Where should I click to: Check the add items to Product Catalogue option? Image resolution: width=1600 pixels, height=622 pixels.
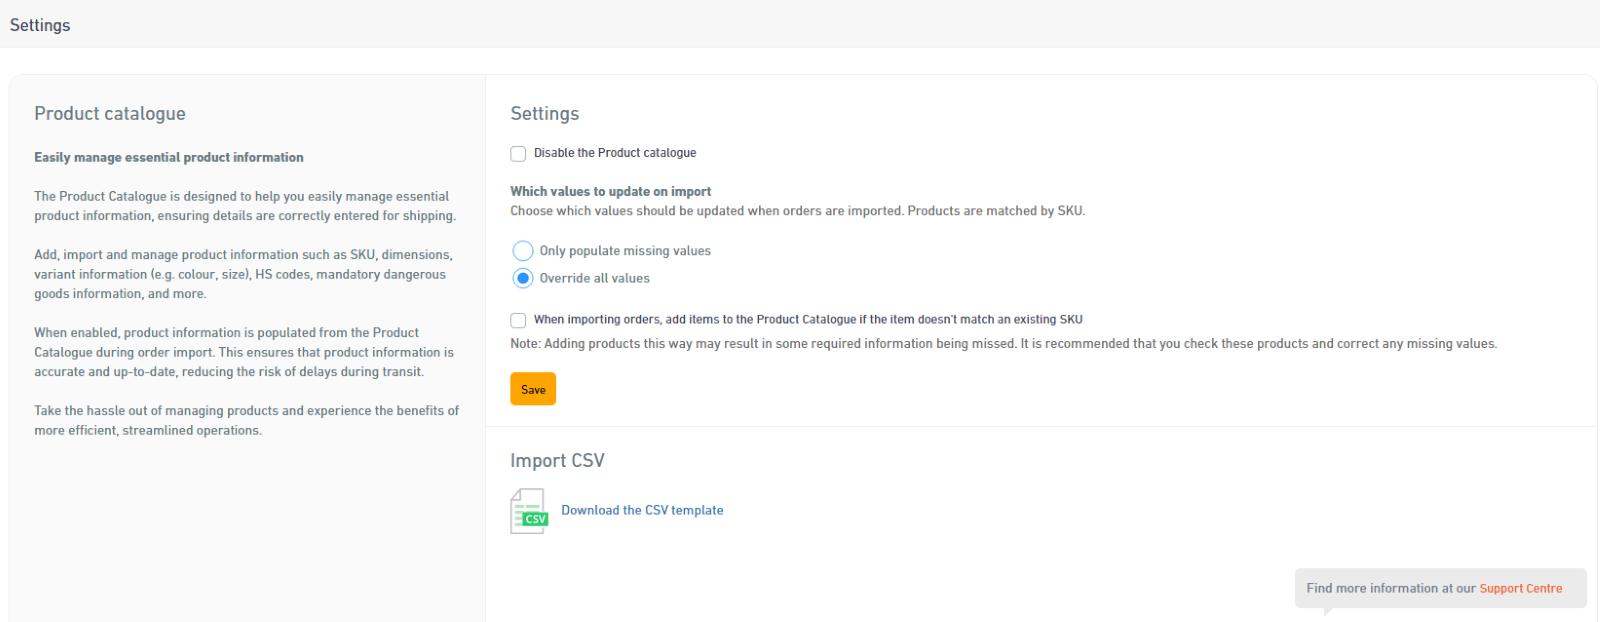click(x=518, y=320)
